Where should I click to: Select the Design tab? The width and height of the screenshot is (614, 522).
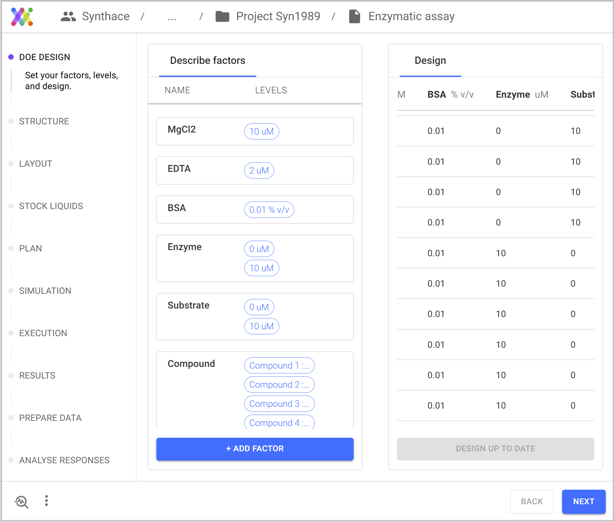(430, 61)
